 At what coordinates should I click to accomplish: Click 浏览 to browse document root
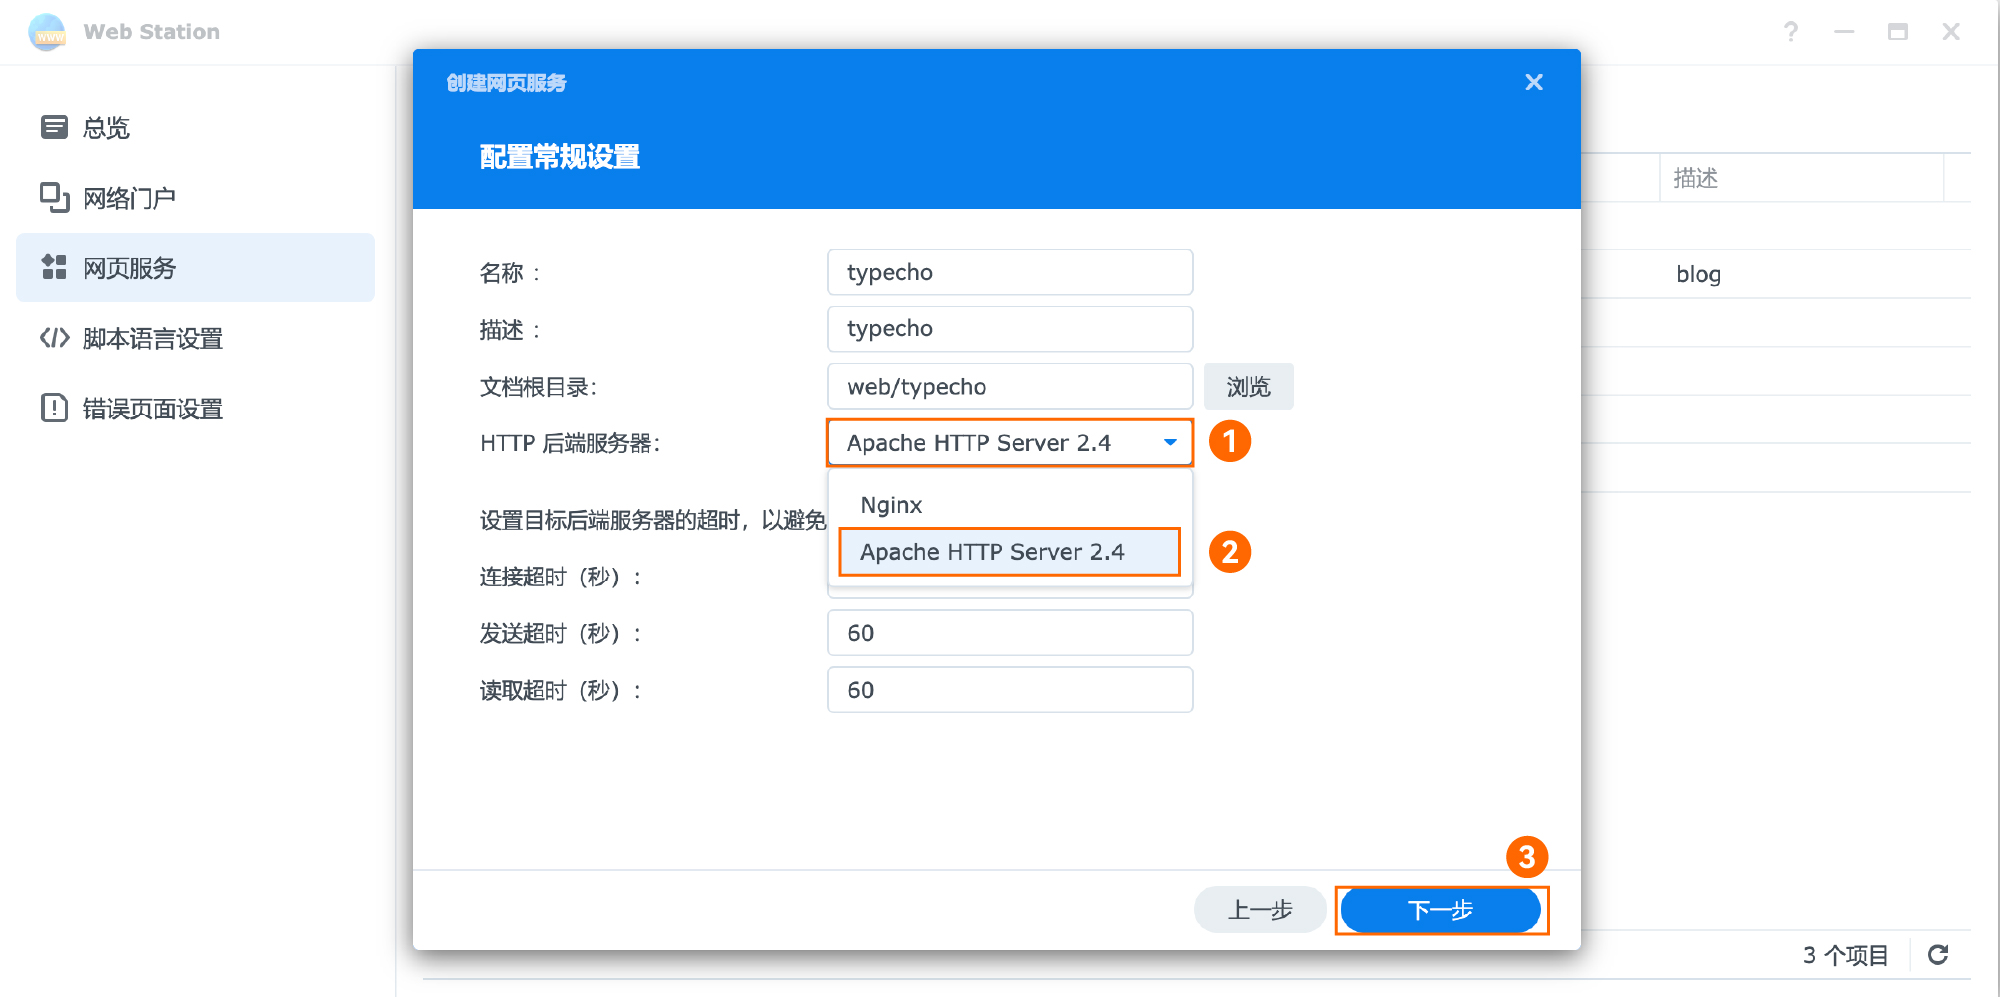point(1248,387)
